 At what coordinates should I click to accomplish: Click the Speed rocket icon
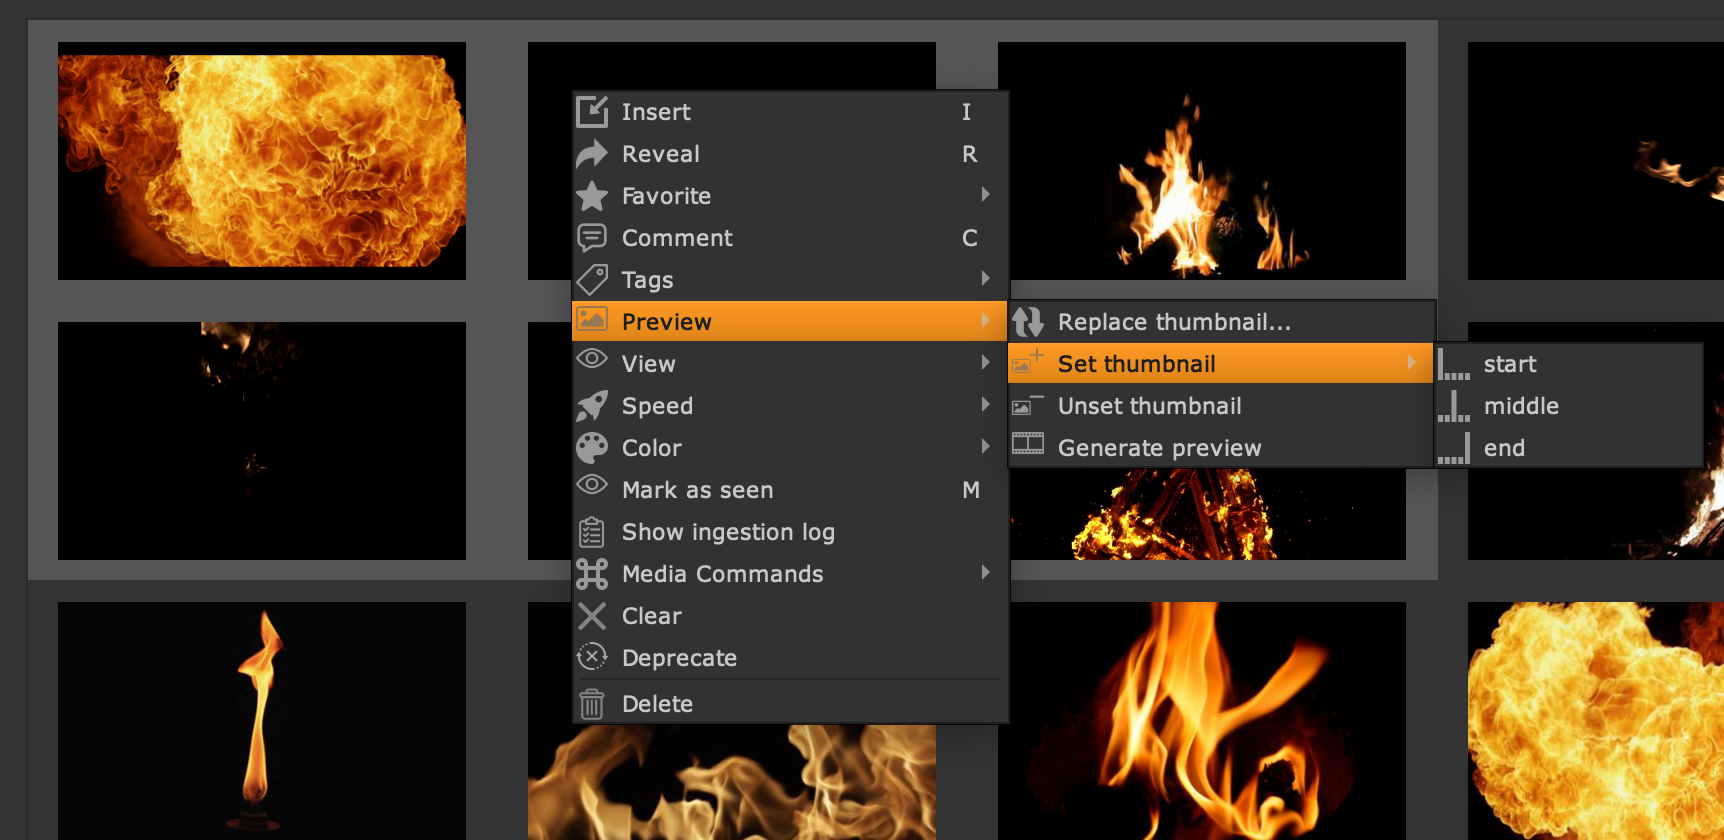pyautogui.click(x=592, y=406)
